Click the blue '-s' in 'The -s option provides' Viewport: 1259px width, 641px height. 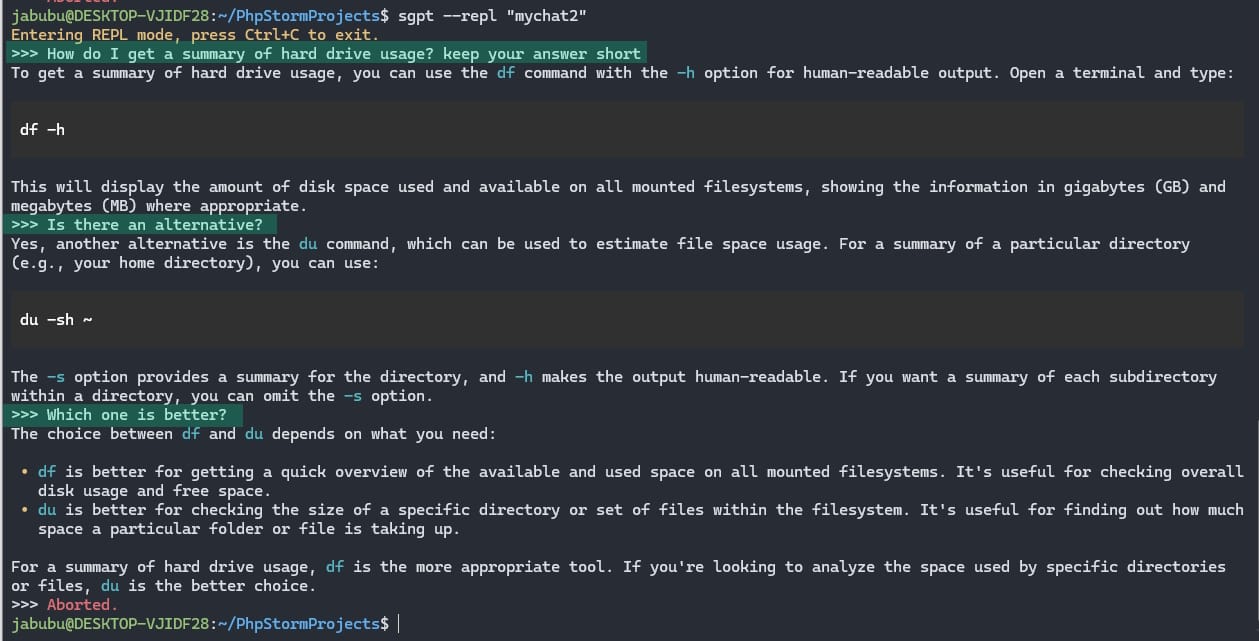click(55, 377)
